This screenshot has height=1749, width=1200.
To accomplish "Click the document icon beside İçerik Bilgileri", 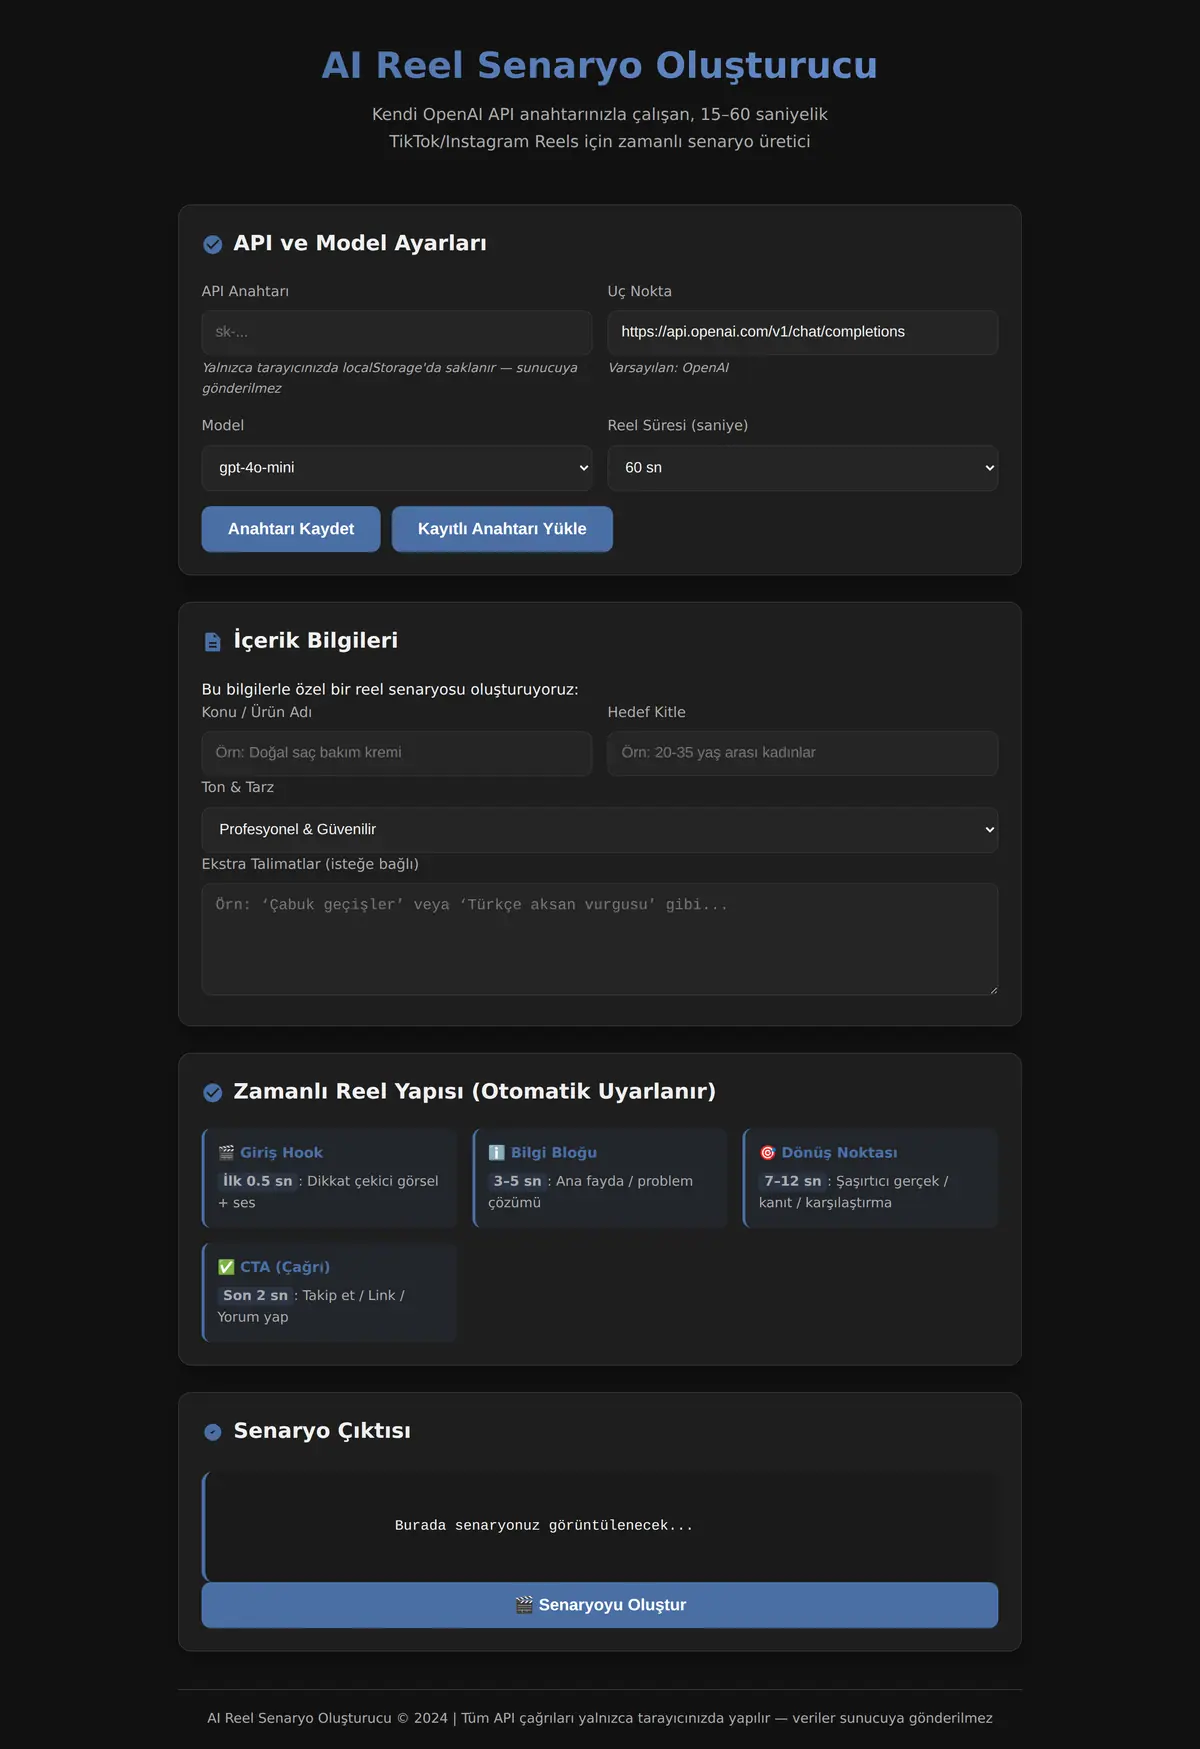I will 213,642.
